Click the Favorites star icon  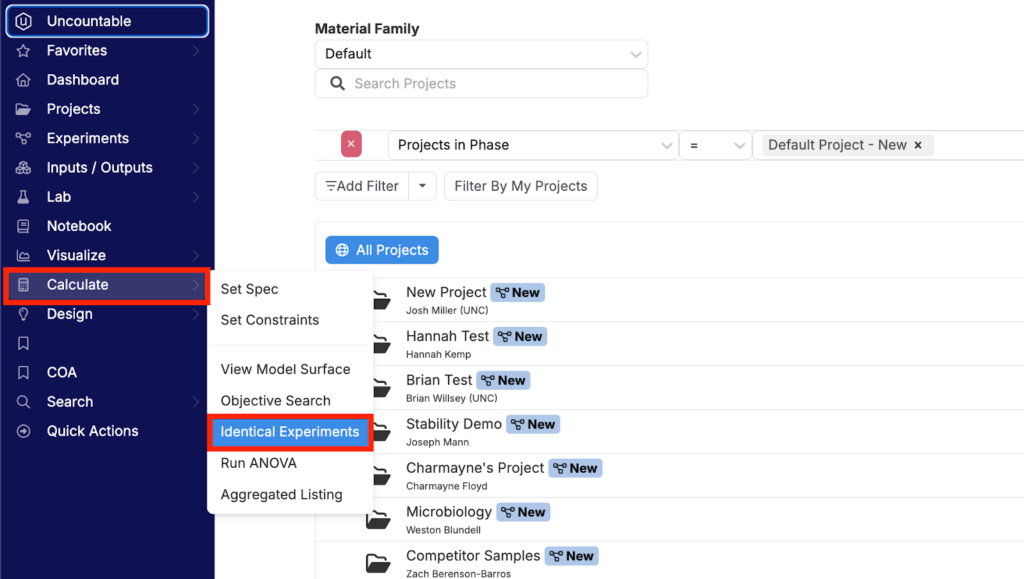(x=23, y=51)
